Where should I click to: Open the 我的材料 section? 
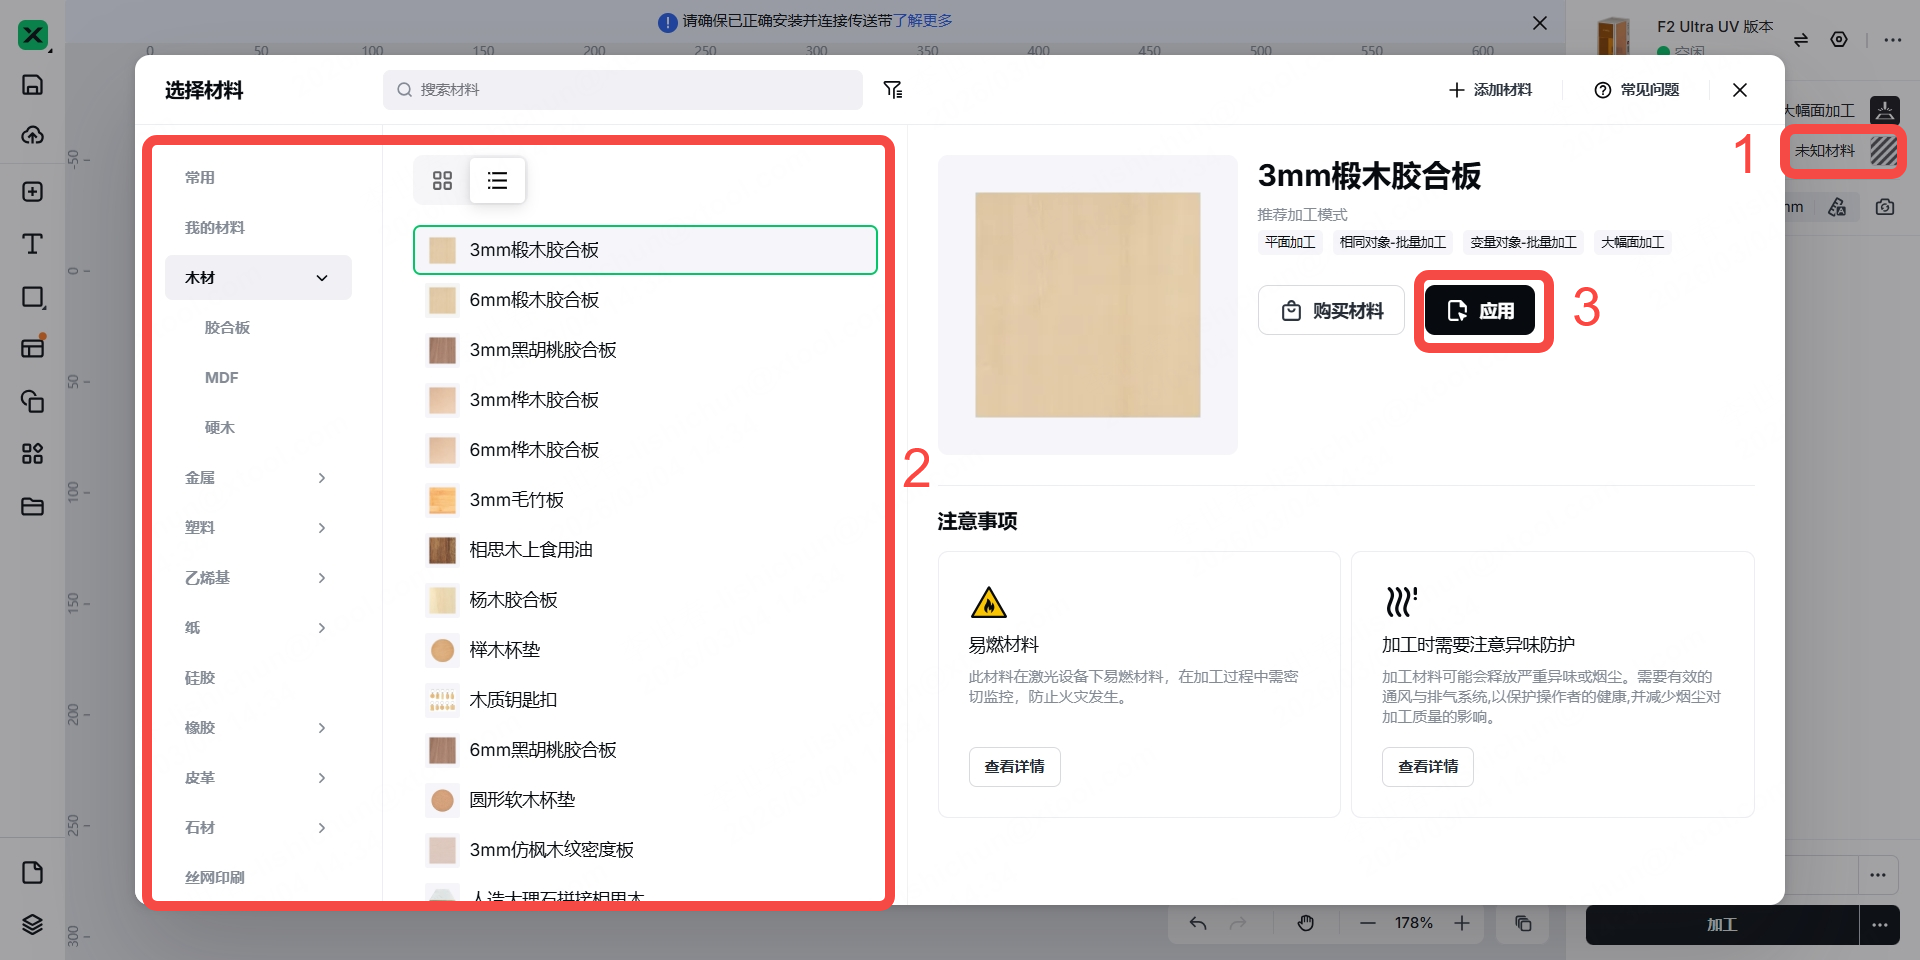(x=215, y=228)
